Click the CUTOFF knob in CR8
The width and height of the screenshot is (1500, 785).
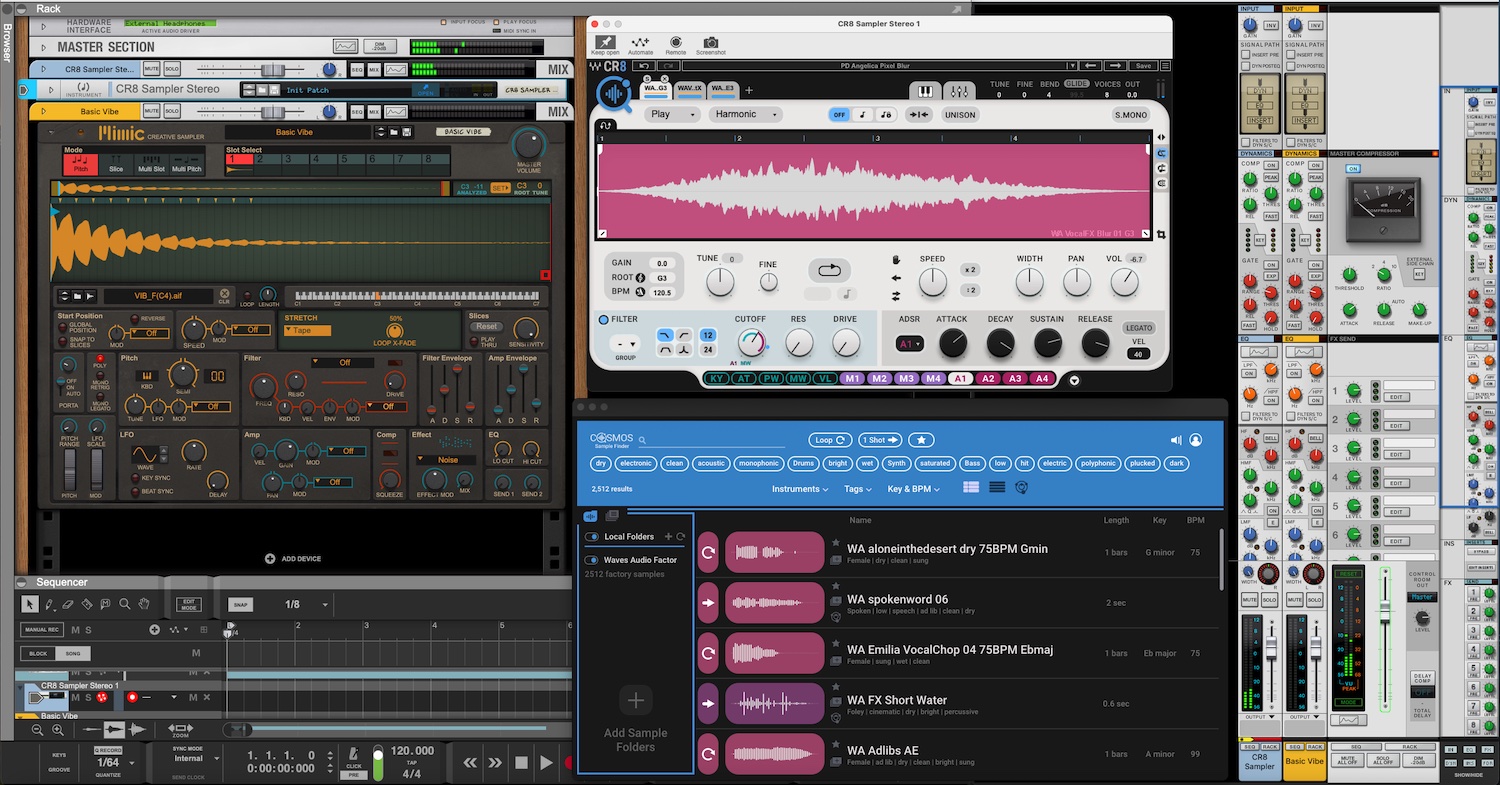click(751, 344)
